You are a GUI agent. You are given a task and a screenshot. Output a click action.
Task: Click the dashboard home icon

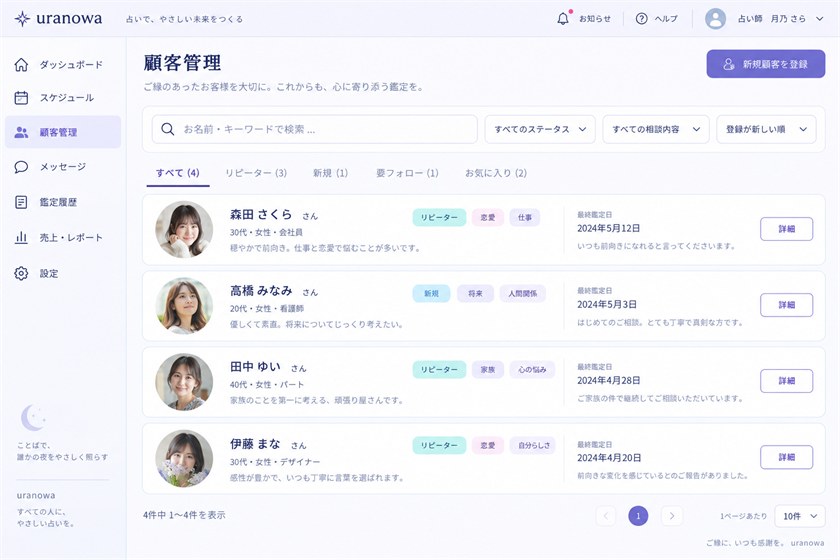click(x=21, y=64)
